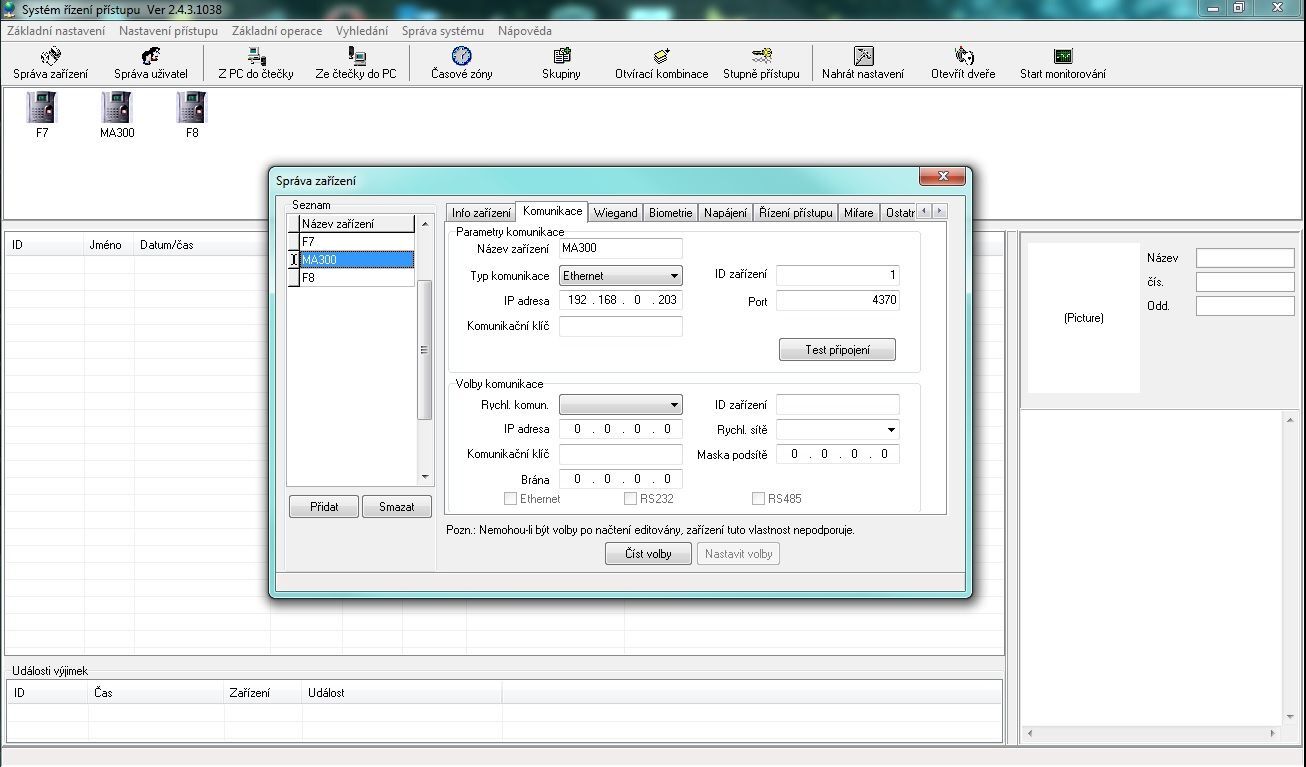
Task: Click the Port field 4370
Action: pyautogui.click(x=838, y=300)
